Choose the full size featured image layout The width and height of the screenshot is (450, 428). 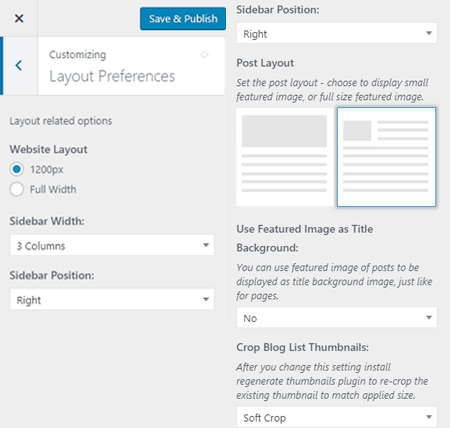click(x=285, y=157)
